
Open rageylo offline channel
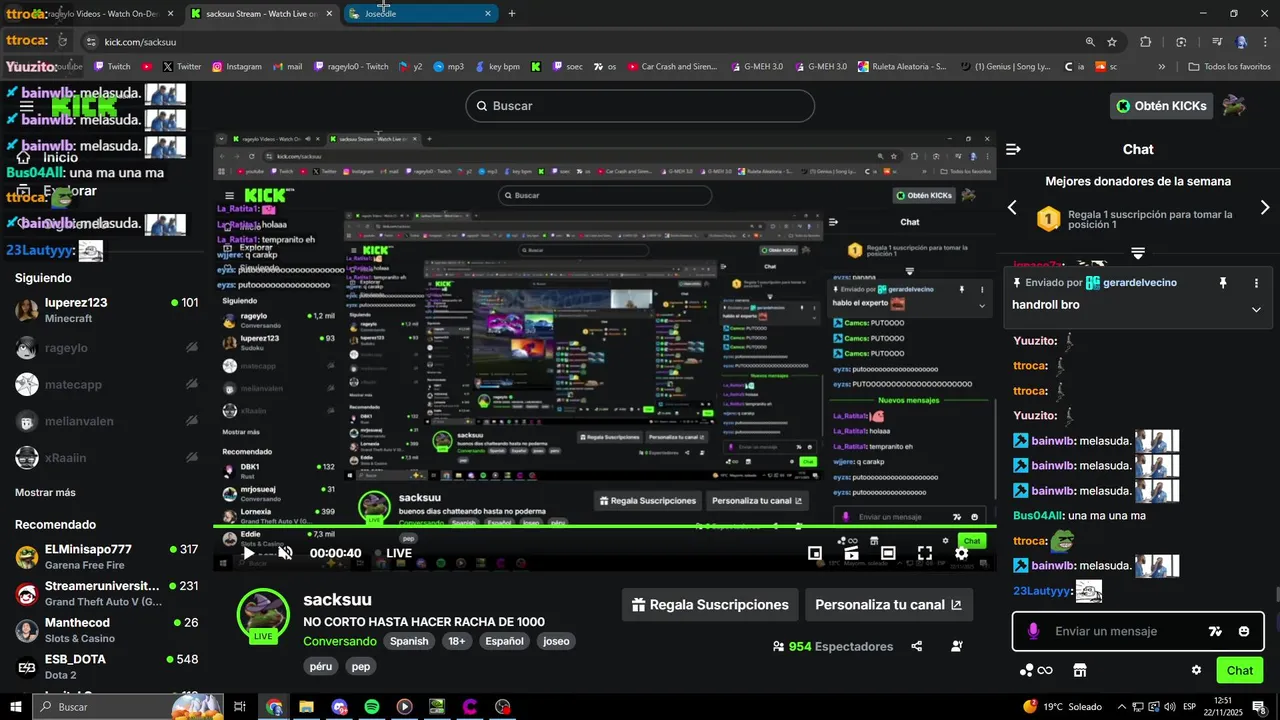[x=106, y=348]
